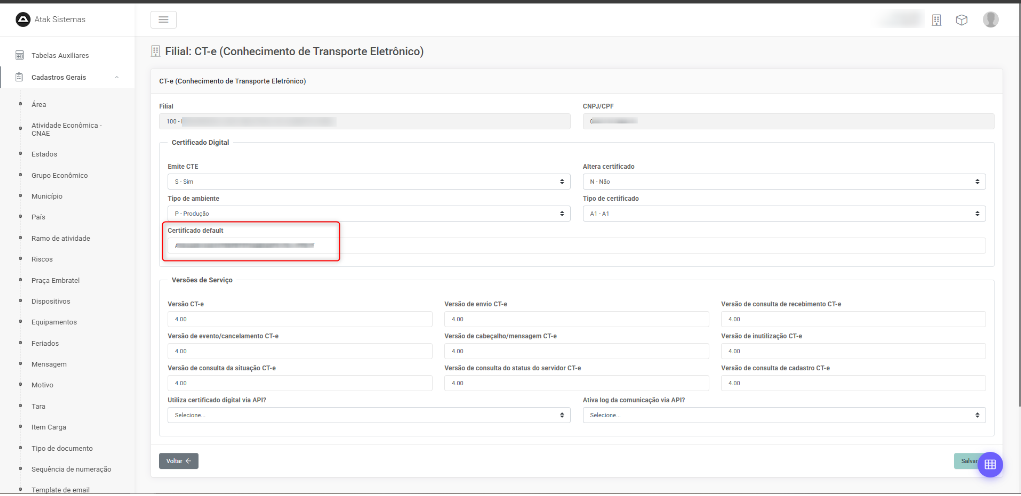Click the Cadastros Gerais clipboard icon

click(20, 77)
